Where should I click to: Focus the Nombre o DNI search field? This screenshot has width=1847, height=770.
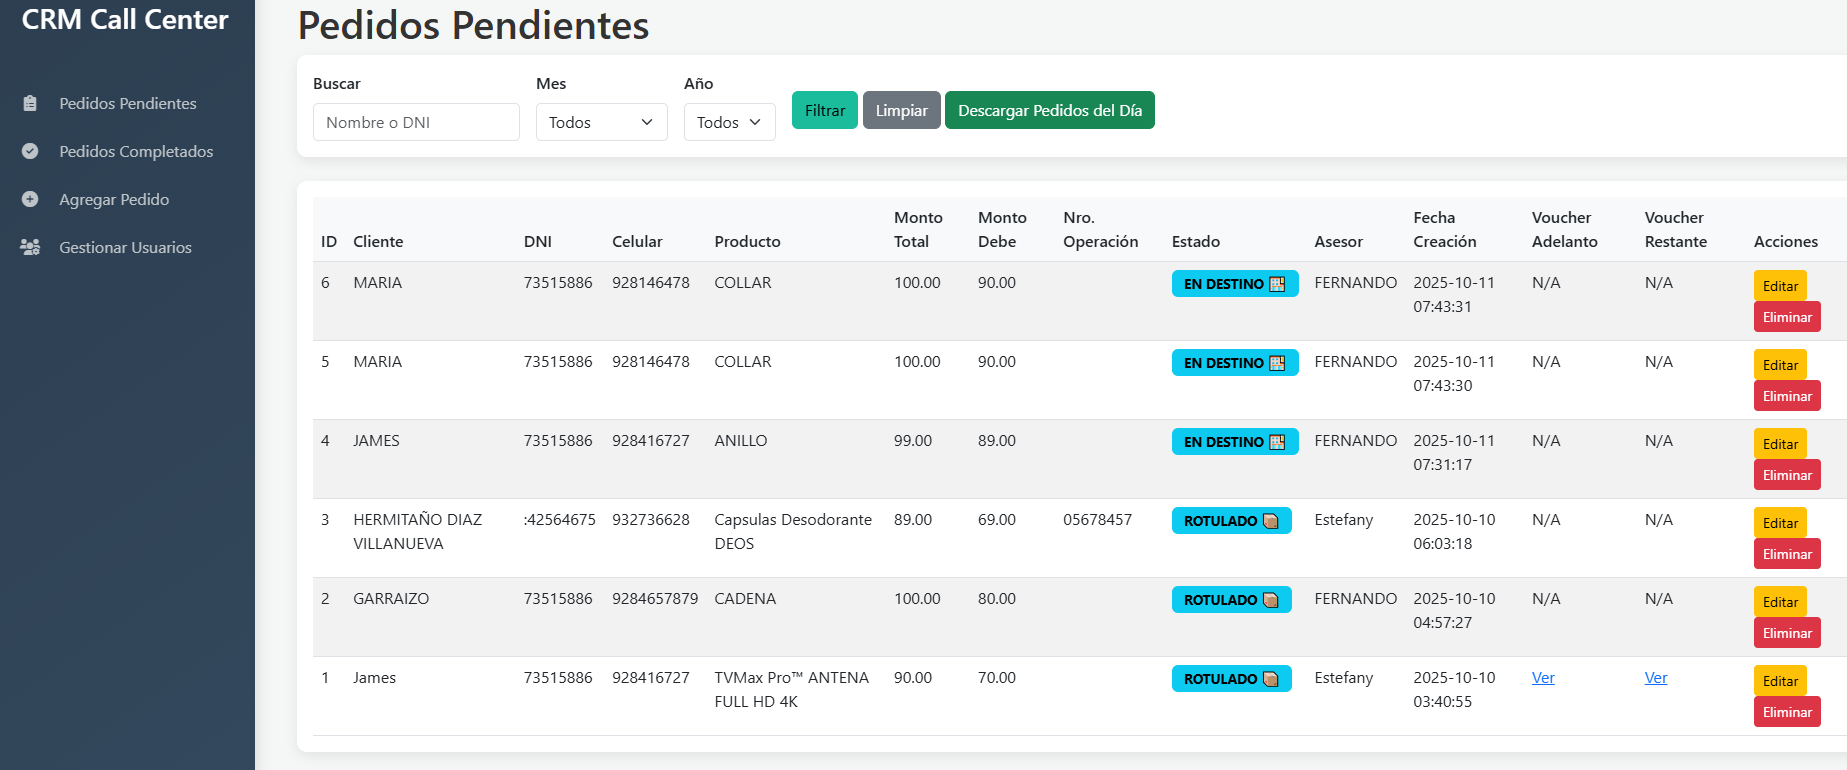[416, 122]
